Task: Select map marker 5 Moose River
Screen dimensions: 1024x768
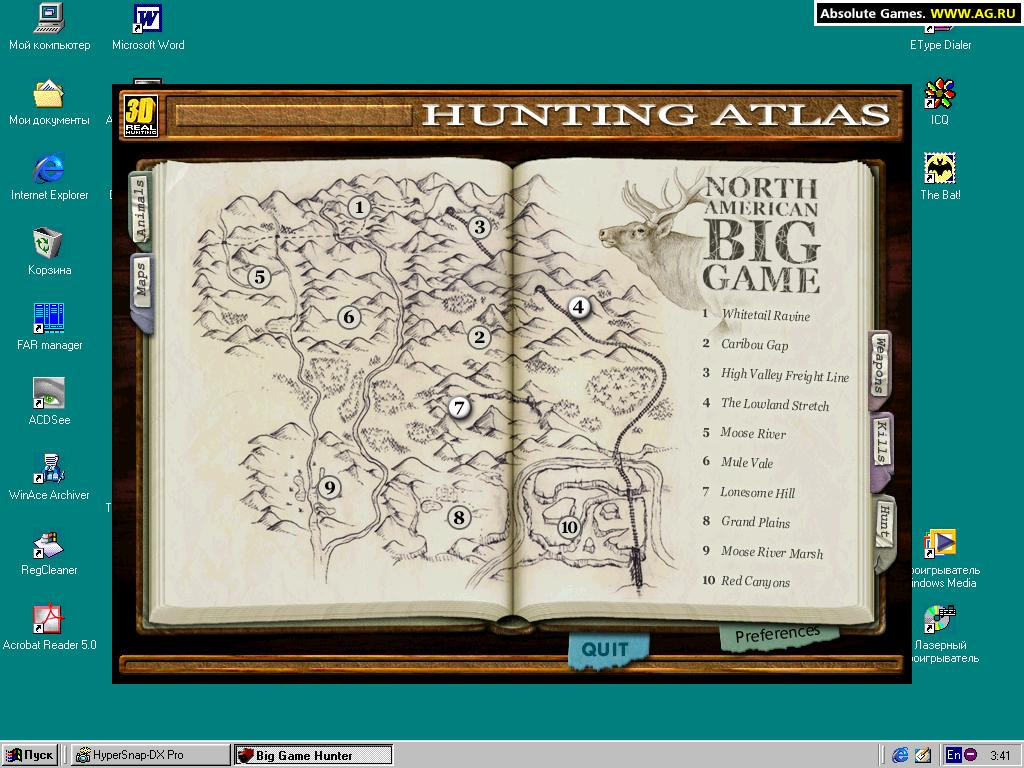Action: (259, 277)
